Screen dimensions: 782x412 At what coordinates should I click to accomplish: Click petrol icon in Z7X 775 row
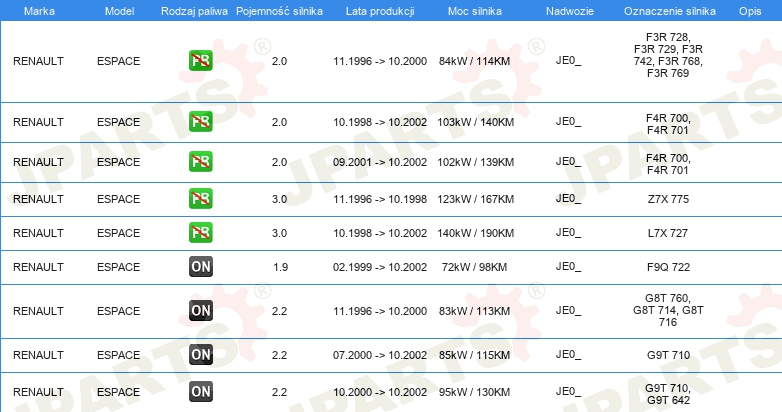[x=200, y=199]
